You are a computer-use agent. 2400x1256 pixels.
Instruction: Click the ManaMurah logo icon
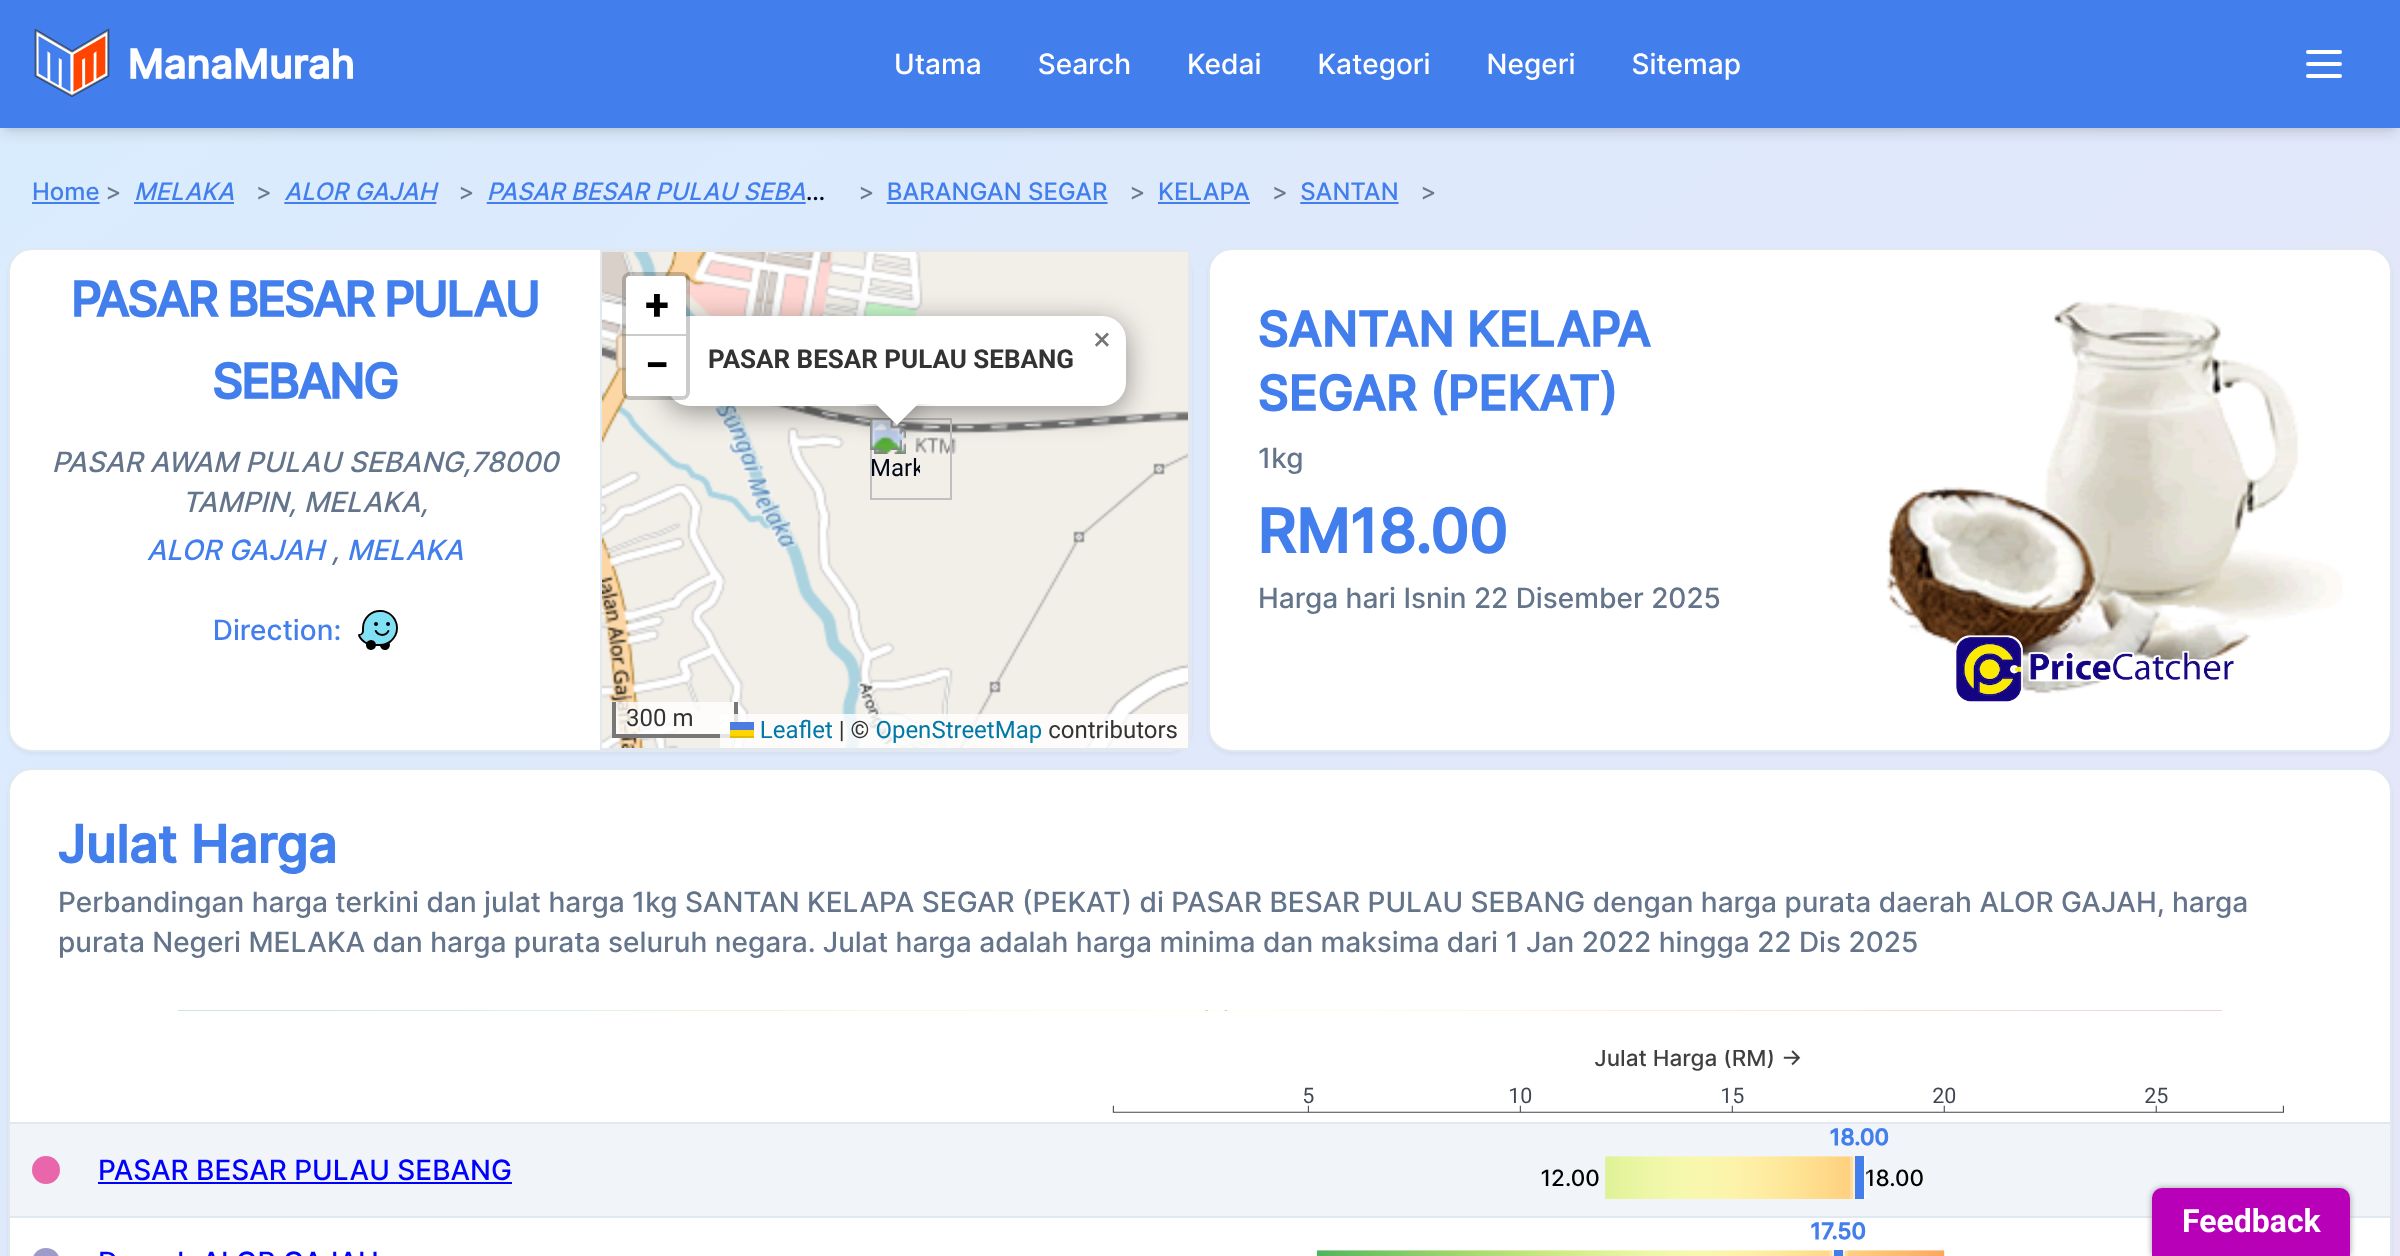(x=70, y=63)
